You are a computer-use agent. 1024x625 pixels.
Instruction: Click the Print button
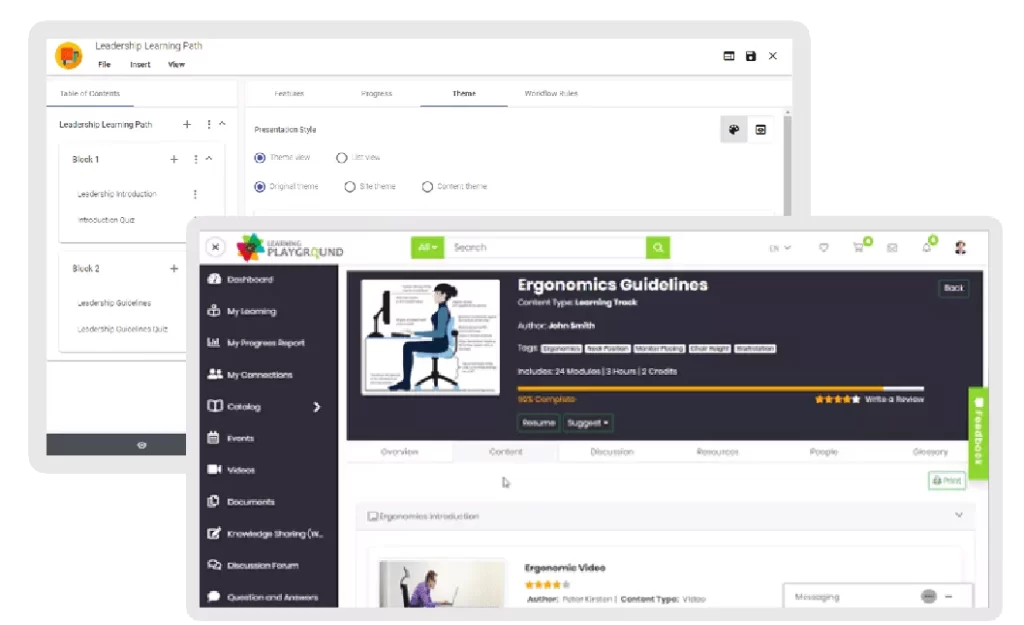tap(947, 481)
